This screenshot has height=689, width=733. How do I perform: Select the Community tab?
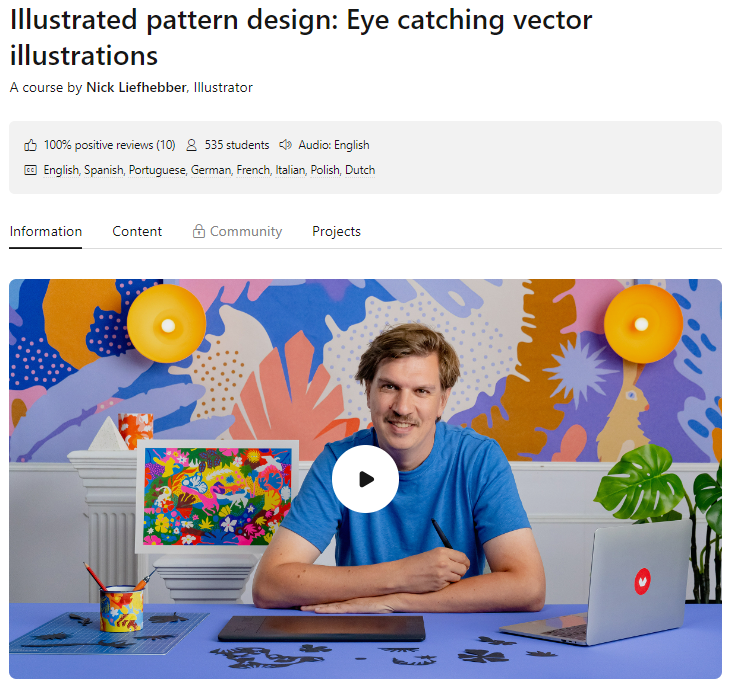(246, 231)
